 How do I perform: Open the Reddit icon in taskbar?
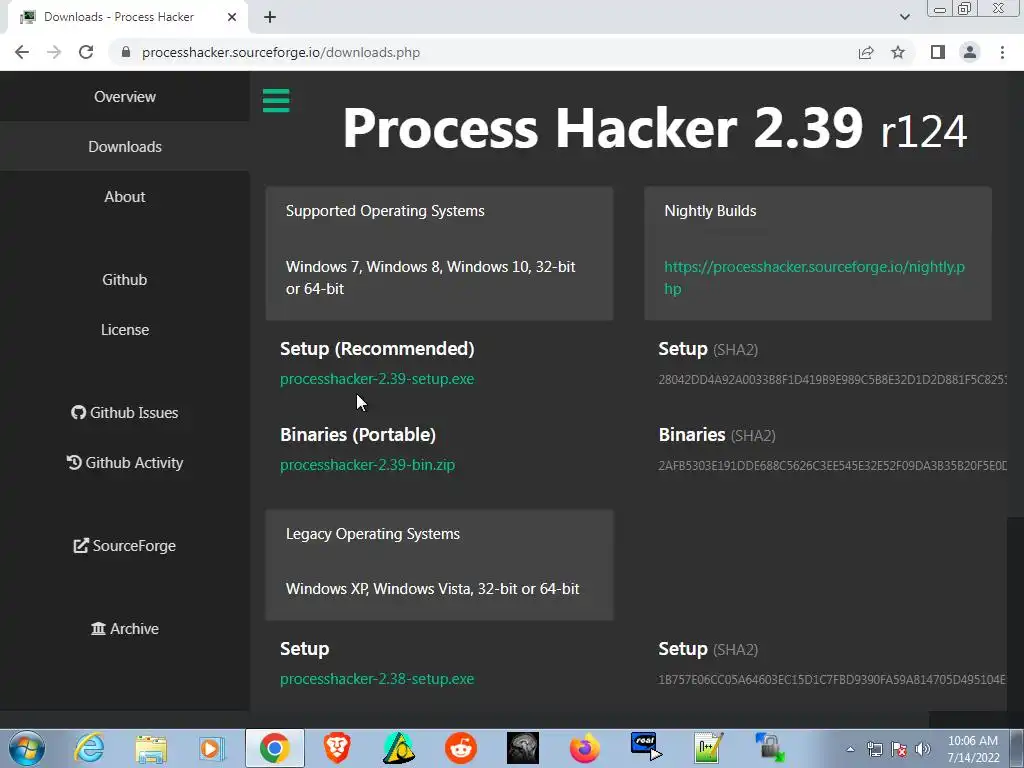[x=461, y=748]
